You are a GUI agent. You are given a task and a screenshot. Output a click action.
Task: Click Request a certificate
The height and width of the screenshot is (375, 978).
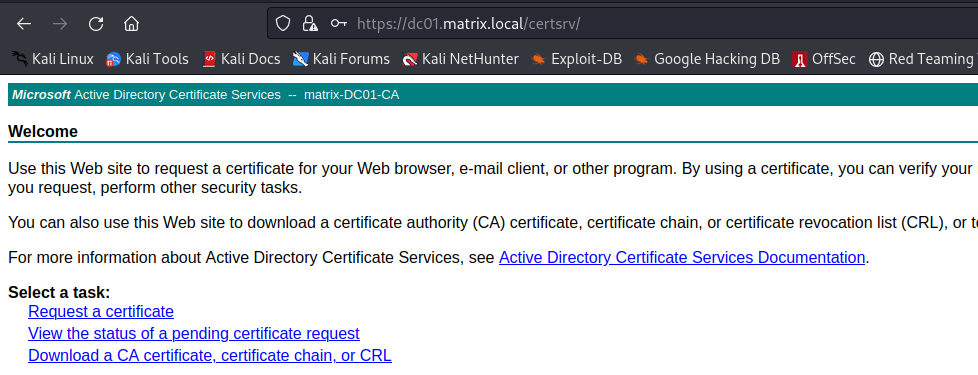tap(101, 311)
